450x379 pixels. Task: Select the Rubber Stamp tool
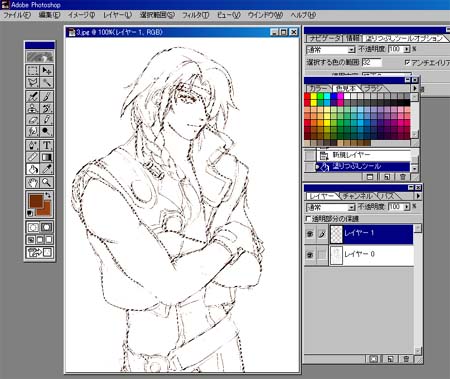coord(33,108)
